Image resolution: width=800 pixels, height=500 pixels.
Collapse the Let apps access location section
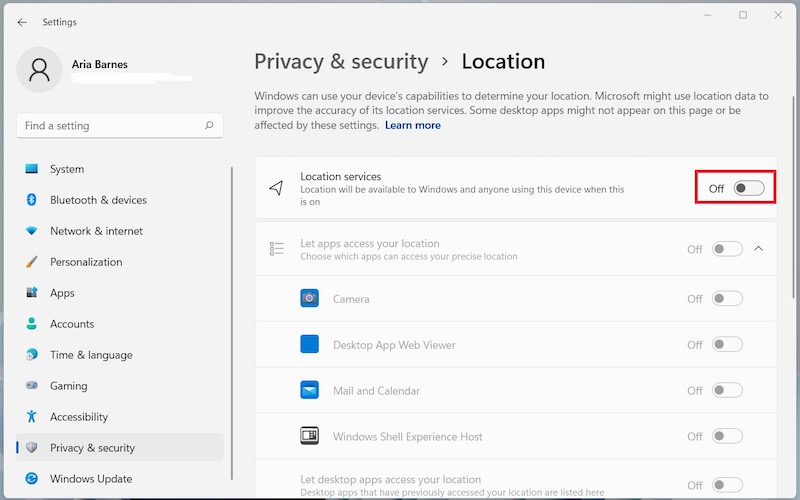(x=759, y=249)
